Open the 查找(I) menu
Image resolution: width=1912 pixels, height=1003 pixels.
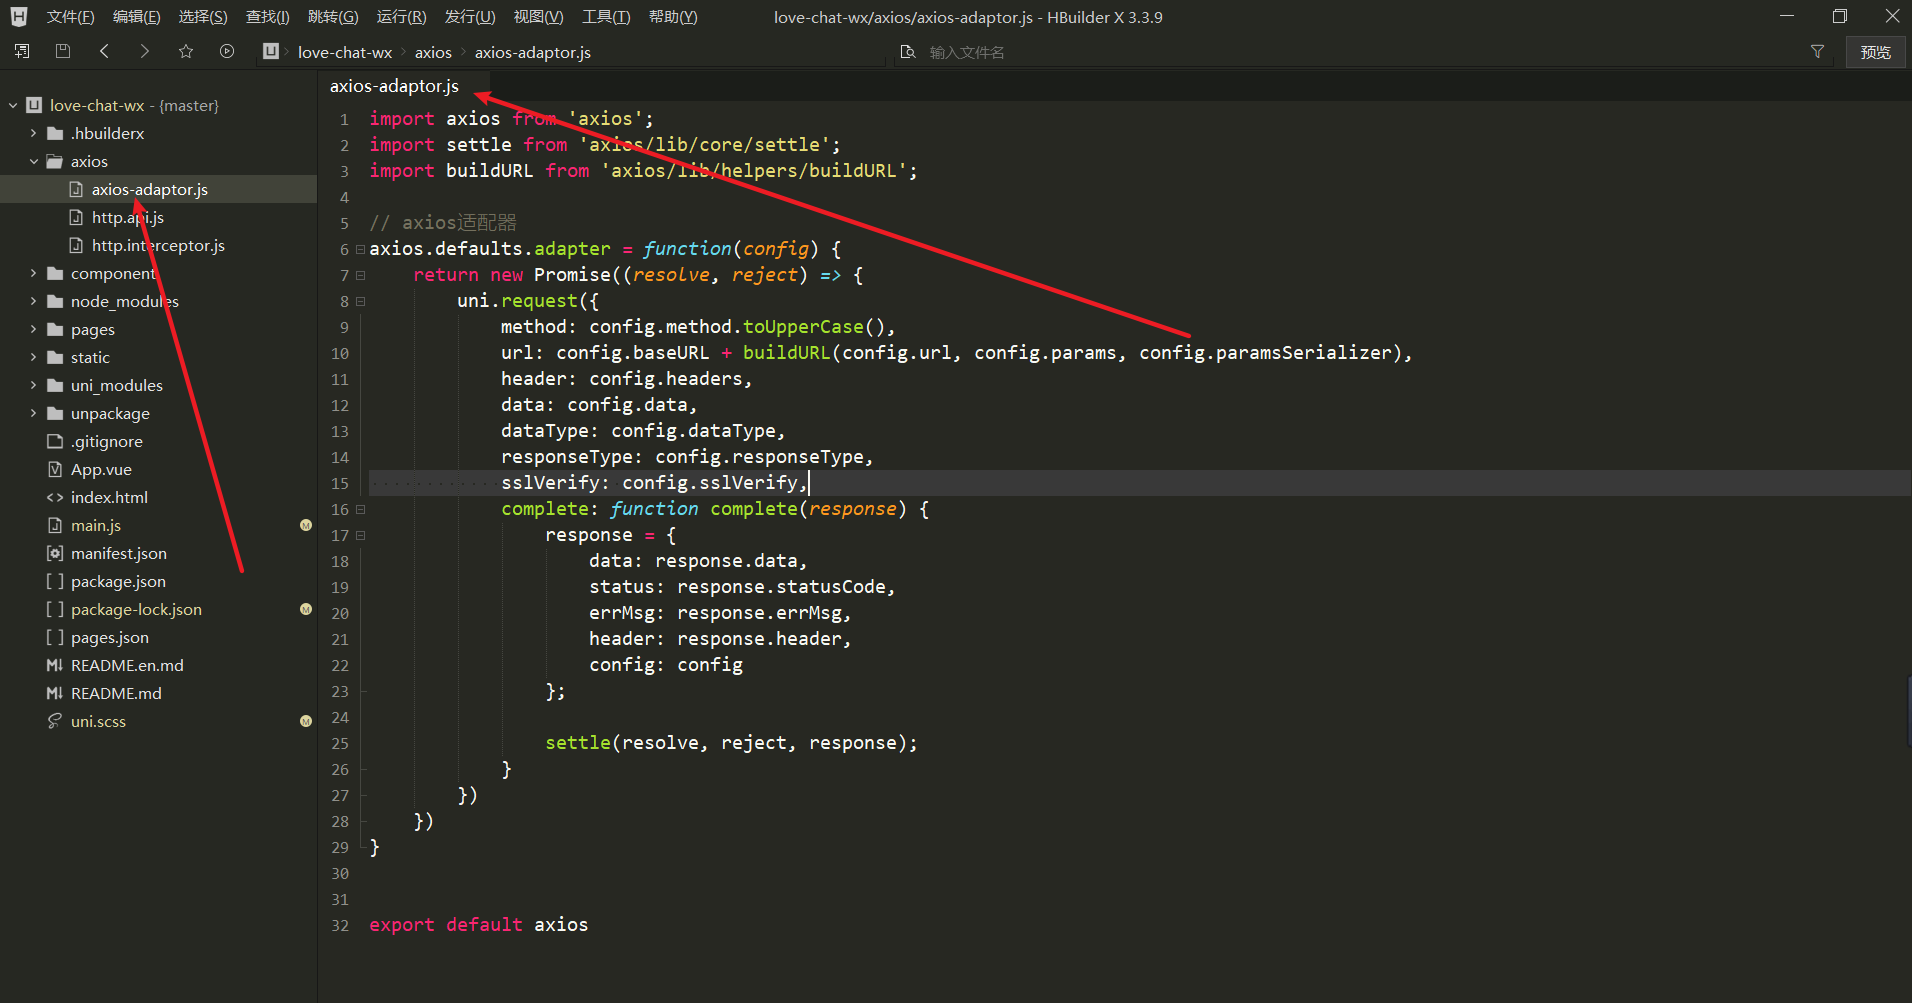[x=268, y=17]
